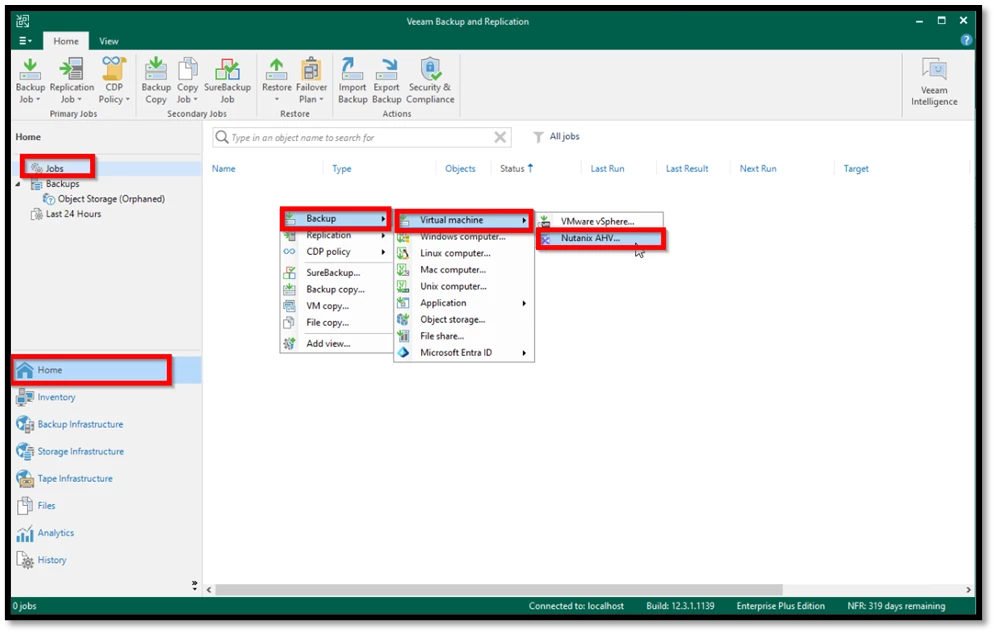Choose Virtual machine submenu item
This screenshot has height=633, width=995.
pos(464,220)
